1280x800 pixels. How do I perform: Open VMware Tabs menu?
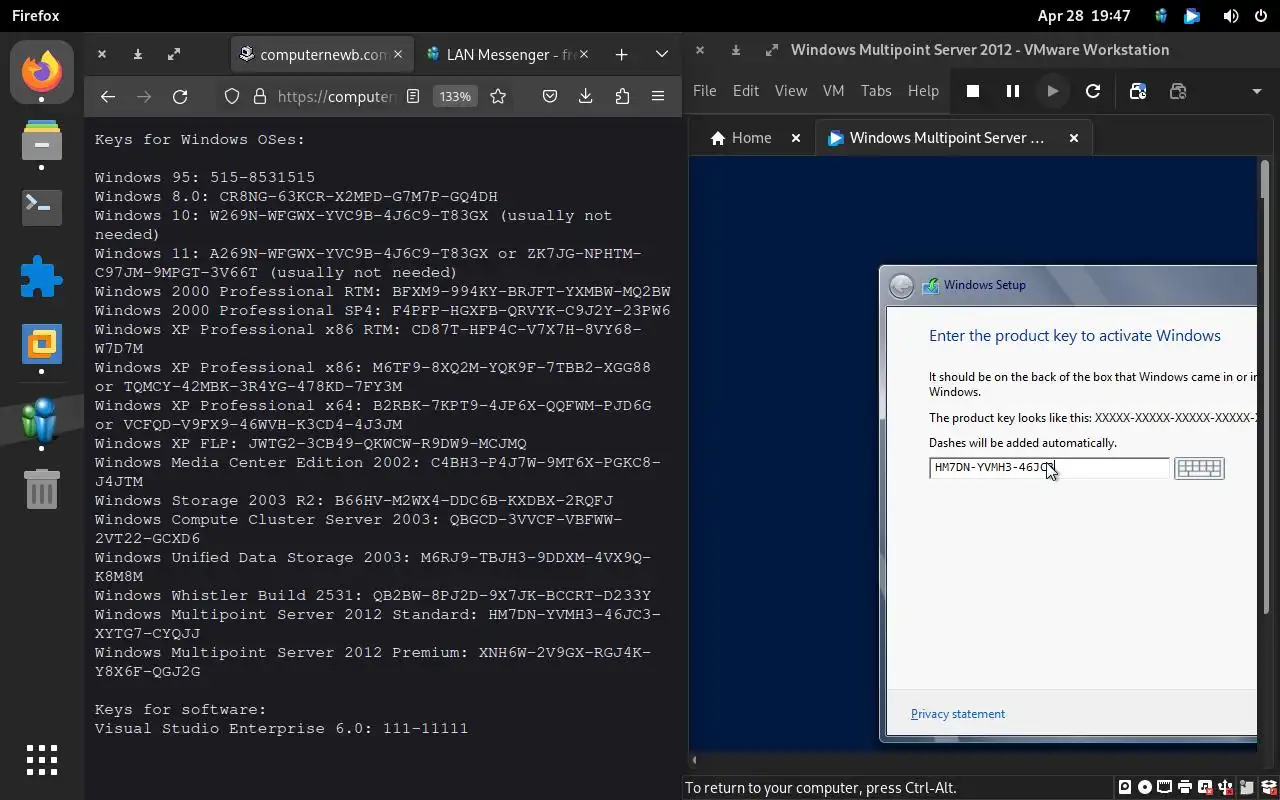tap(876, 90)
